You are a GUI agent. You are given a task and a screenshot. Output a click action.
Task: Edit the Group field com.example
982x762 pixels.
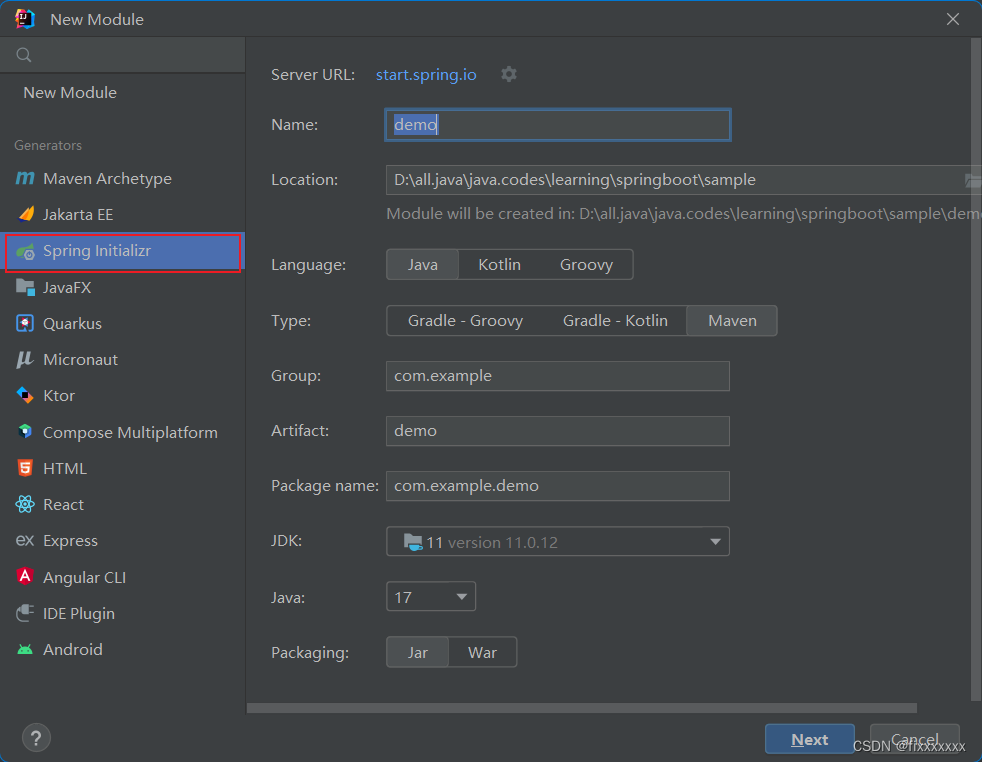coord(557,376)
